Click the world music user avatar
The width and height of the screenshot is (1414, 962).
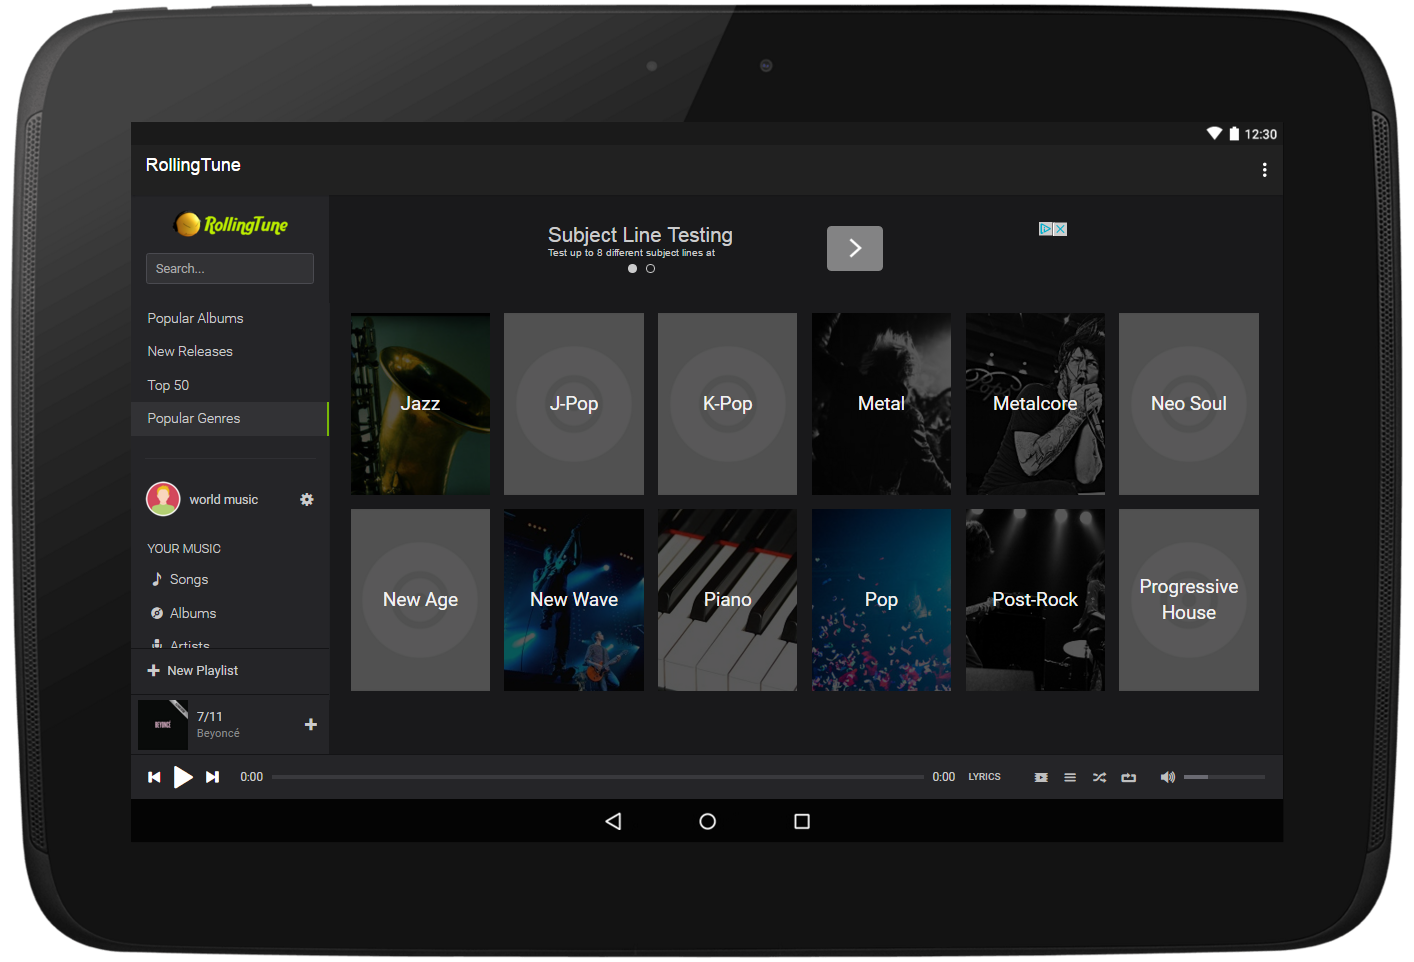click(163, 499)
